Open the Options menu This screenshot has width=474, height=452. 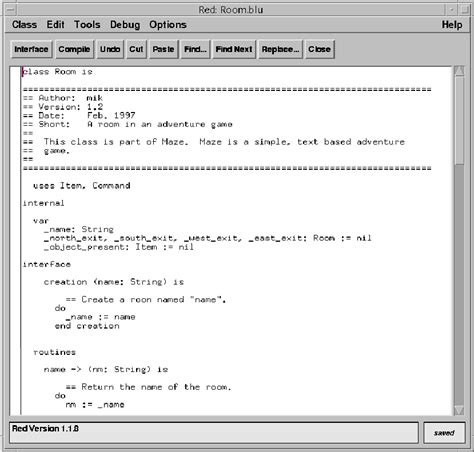[168, 25]
